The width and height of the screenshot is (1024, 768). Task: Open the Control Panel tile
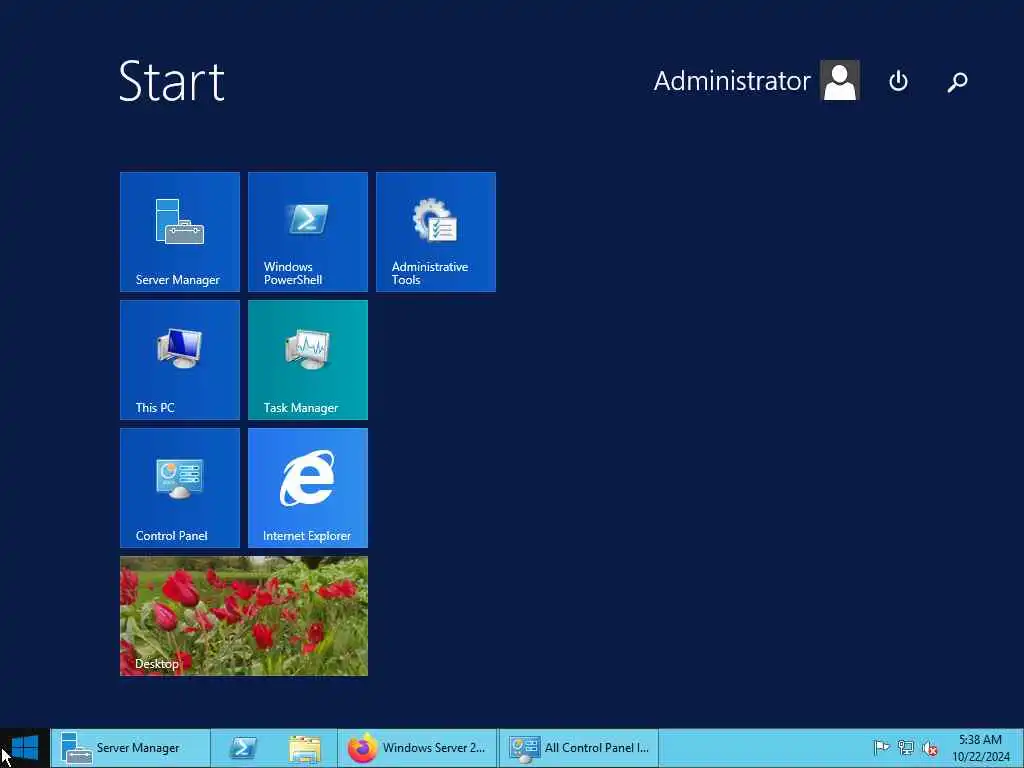(180, 488)
